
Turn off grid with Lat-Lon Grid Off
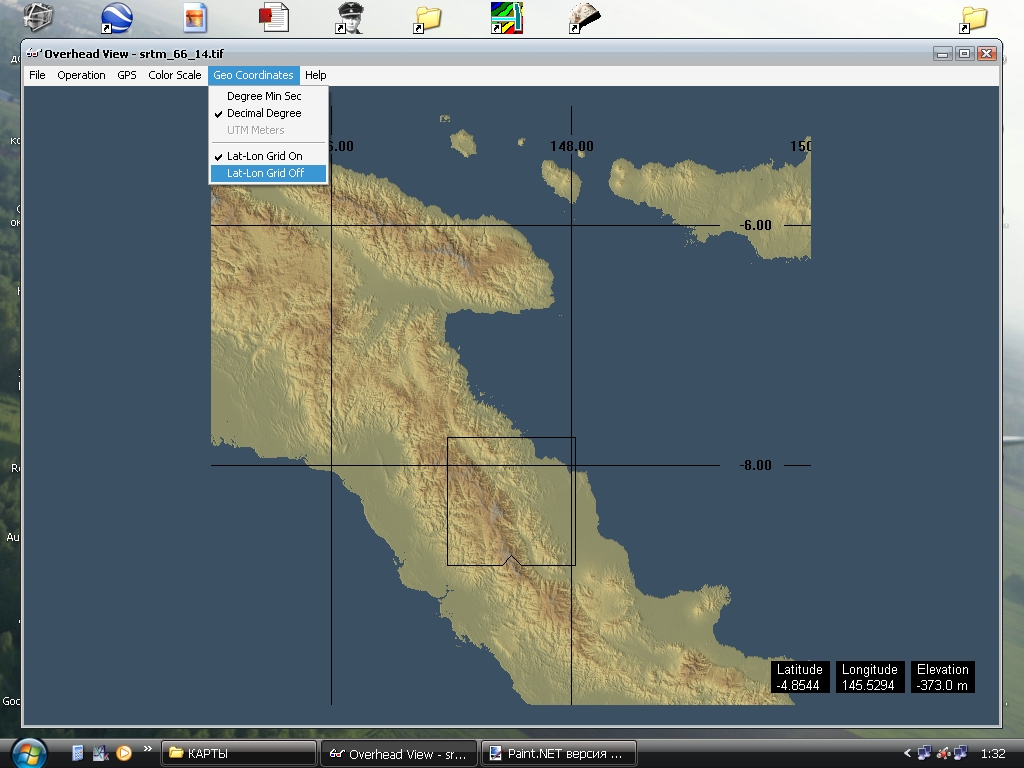[x=265, y=173]
